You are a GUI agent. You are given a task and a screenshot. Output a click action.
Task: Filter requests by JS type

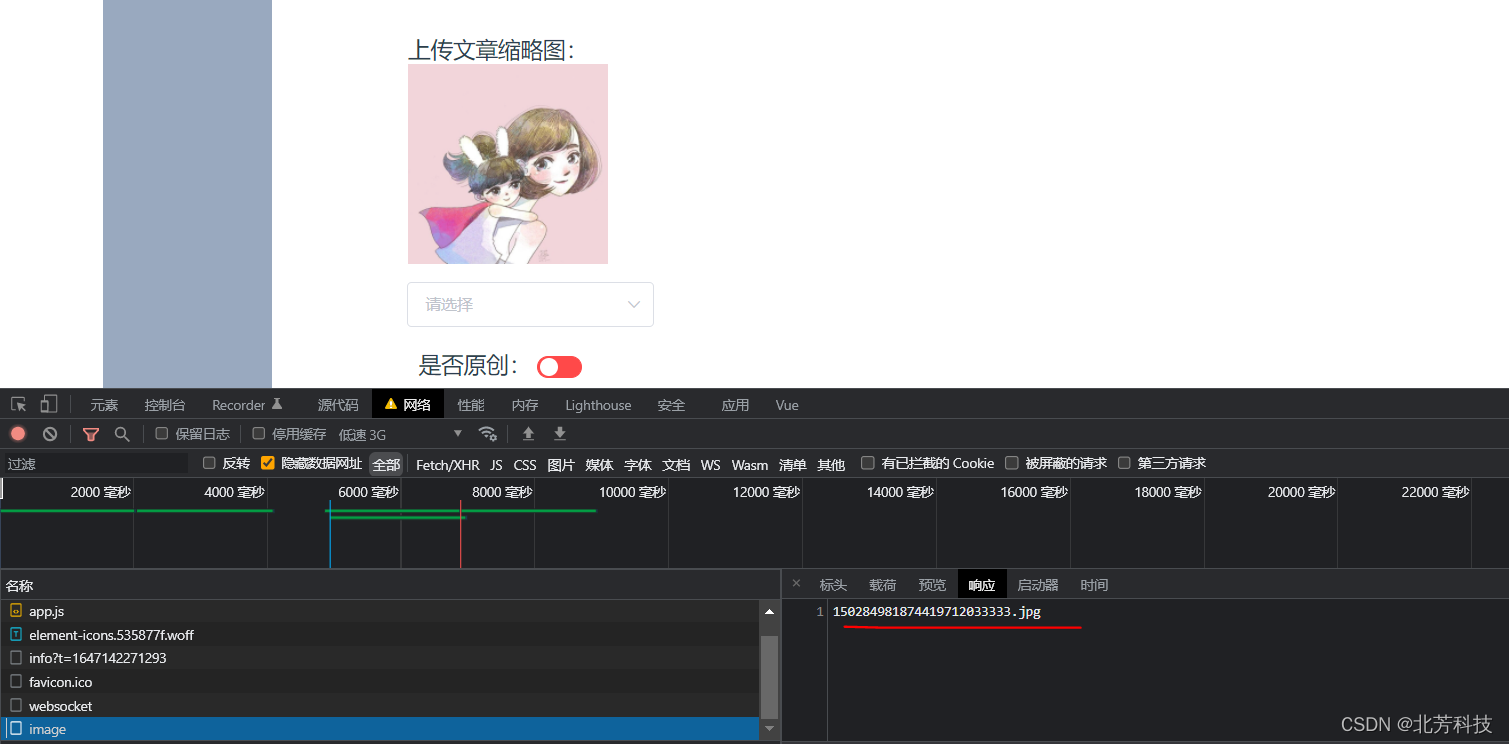pyautogui.click(x=496, y=464)
